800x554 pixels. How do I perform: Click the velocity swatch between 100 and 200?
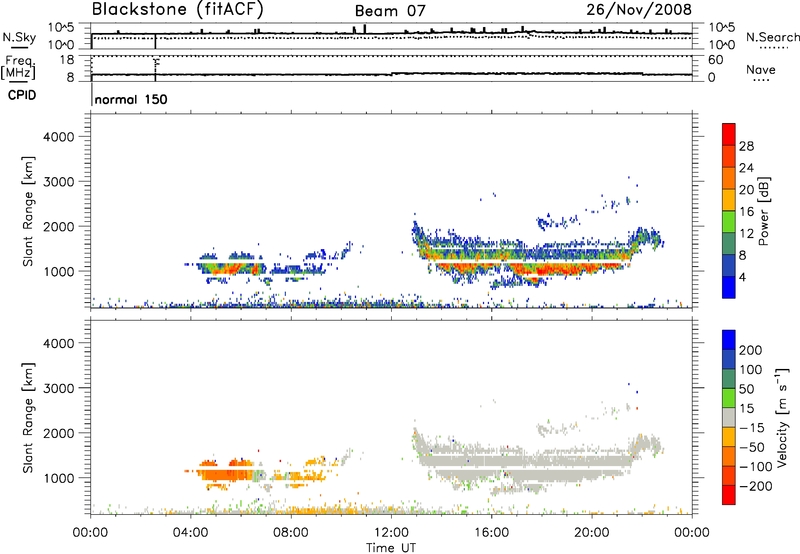(729, 360)
